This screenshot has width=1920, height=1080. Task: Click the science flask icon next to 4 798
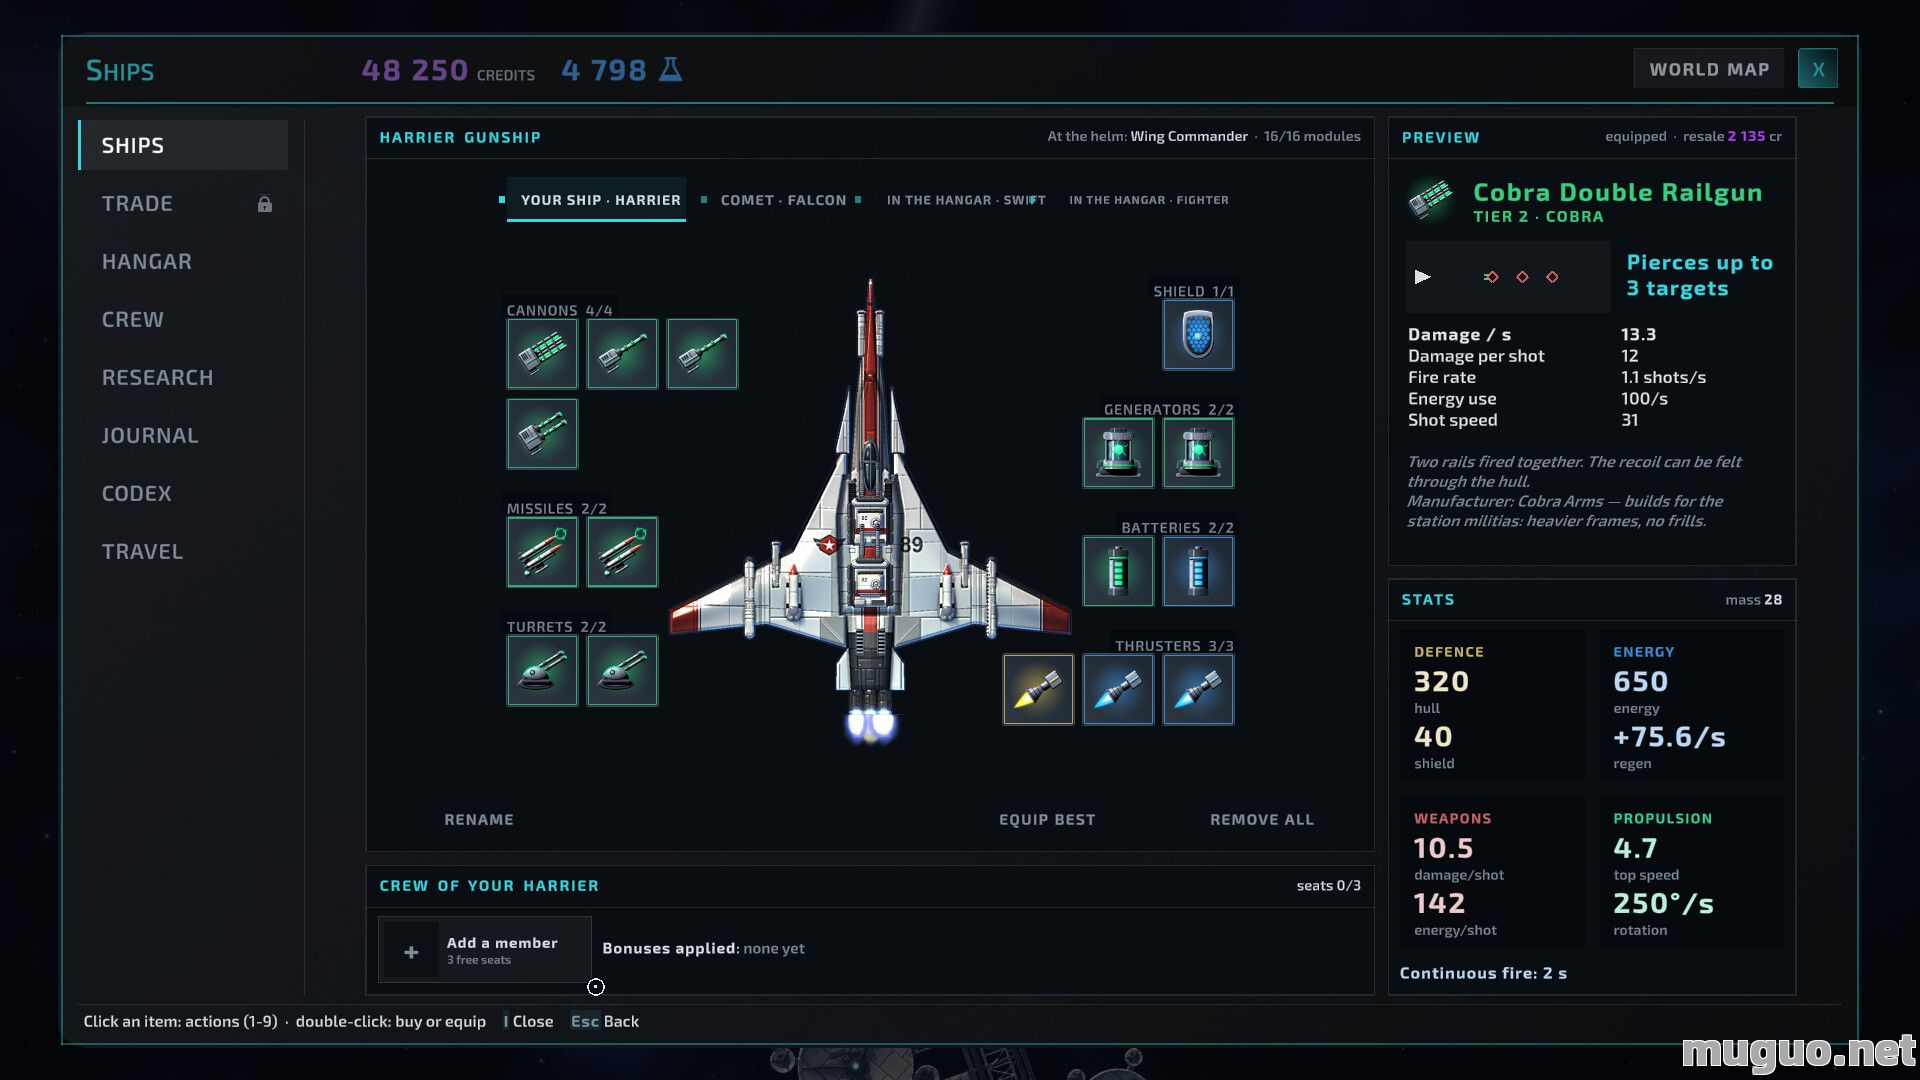(670, 69)
